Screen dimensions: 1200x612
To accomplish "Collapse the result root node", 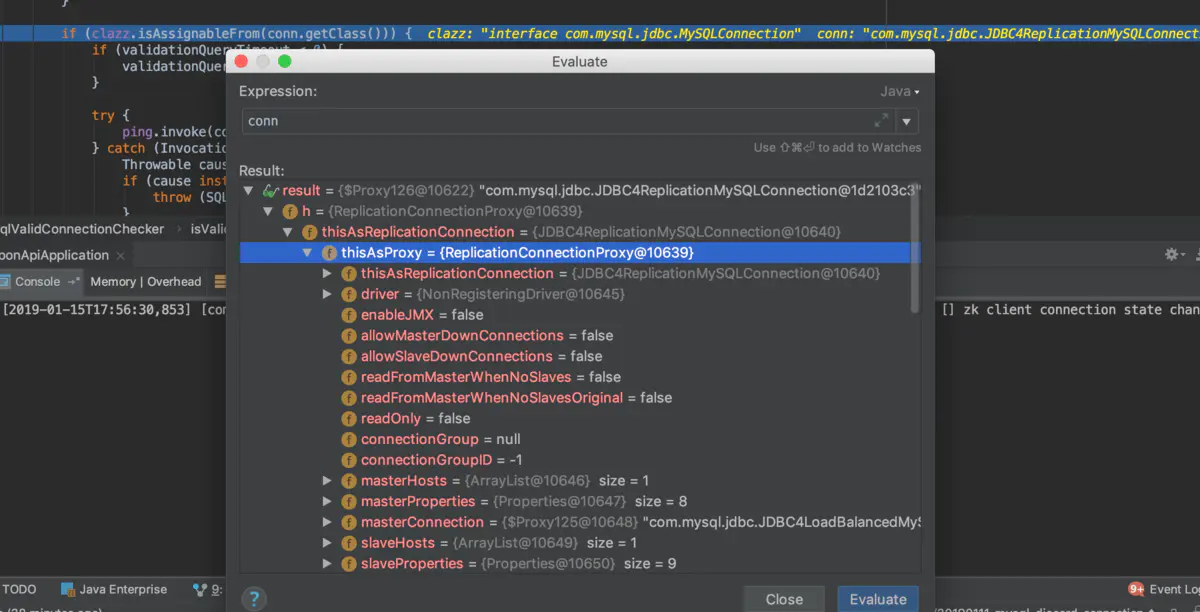I will click(249, 191).
